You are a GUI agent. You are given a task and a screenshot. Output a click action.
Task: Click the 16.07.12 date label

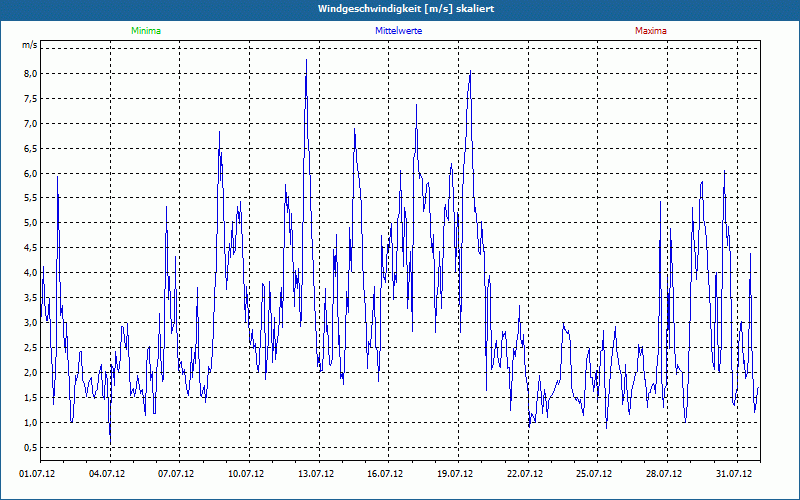(385, 474)
